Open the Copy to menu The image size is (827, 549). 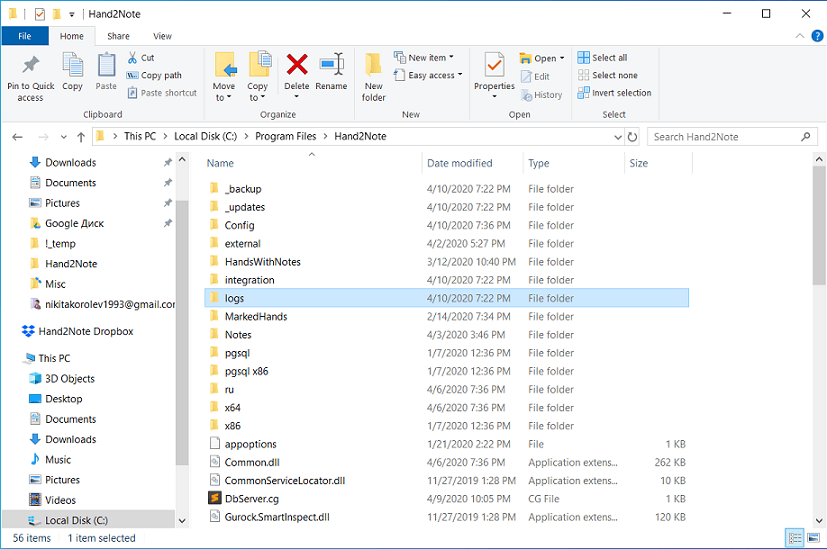pyautogui.click(x=257, y=77)
